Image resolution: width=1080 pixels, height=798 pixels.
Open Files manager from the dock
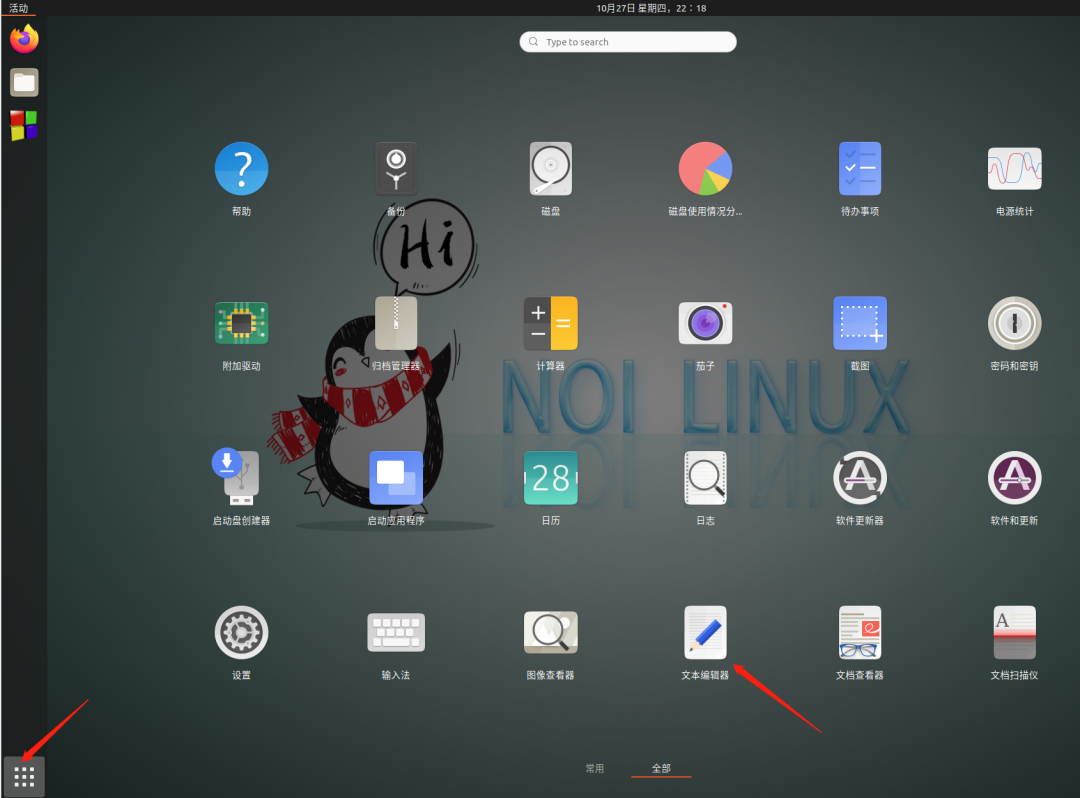coord(24,83)
